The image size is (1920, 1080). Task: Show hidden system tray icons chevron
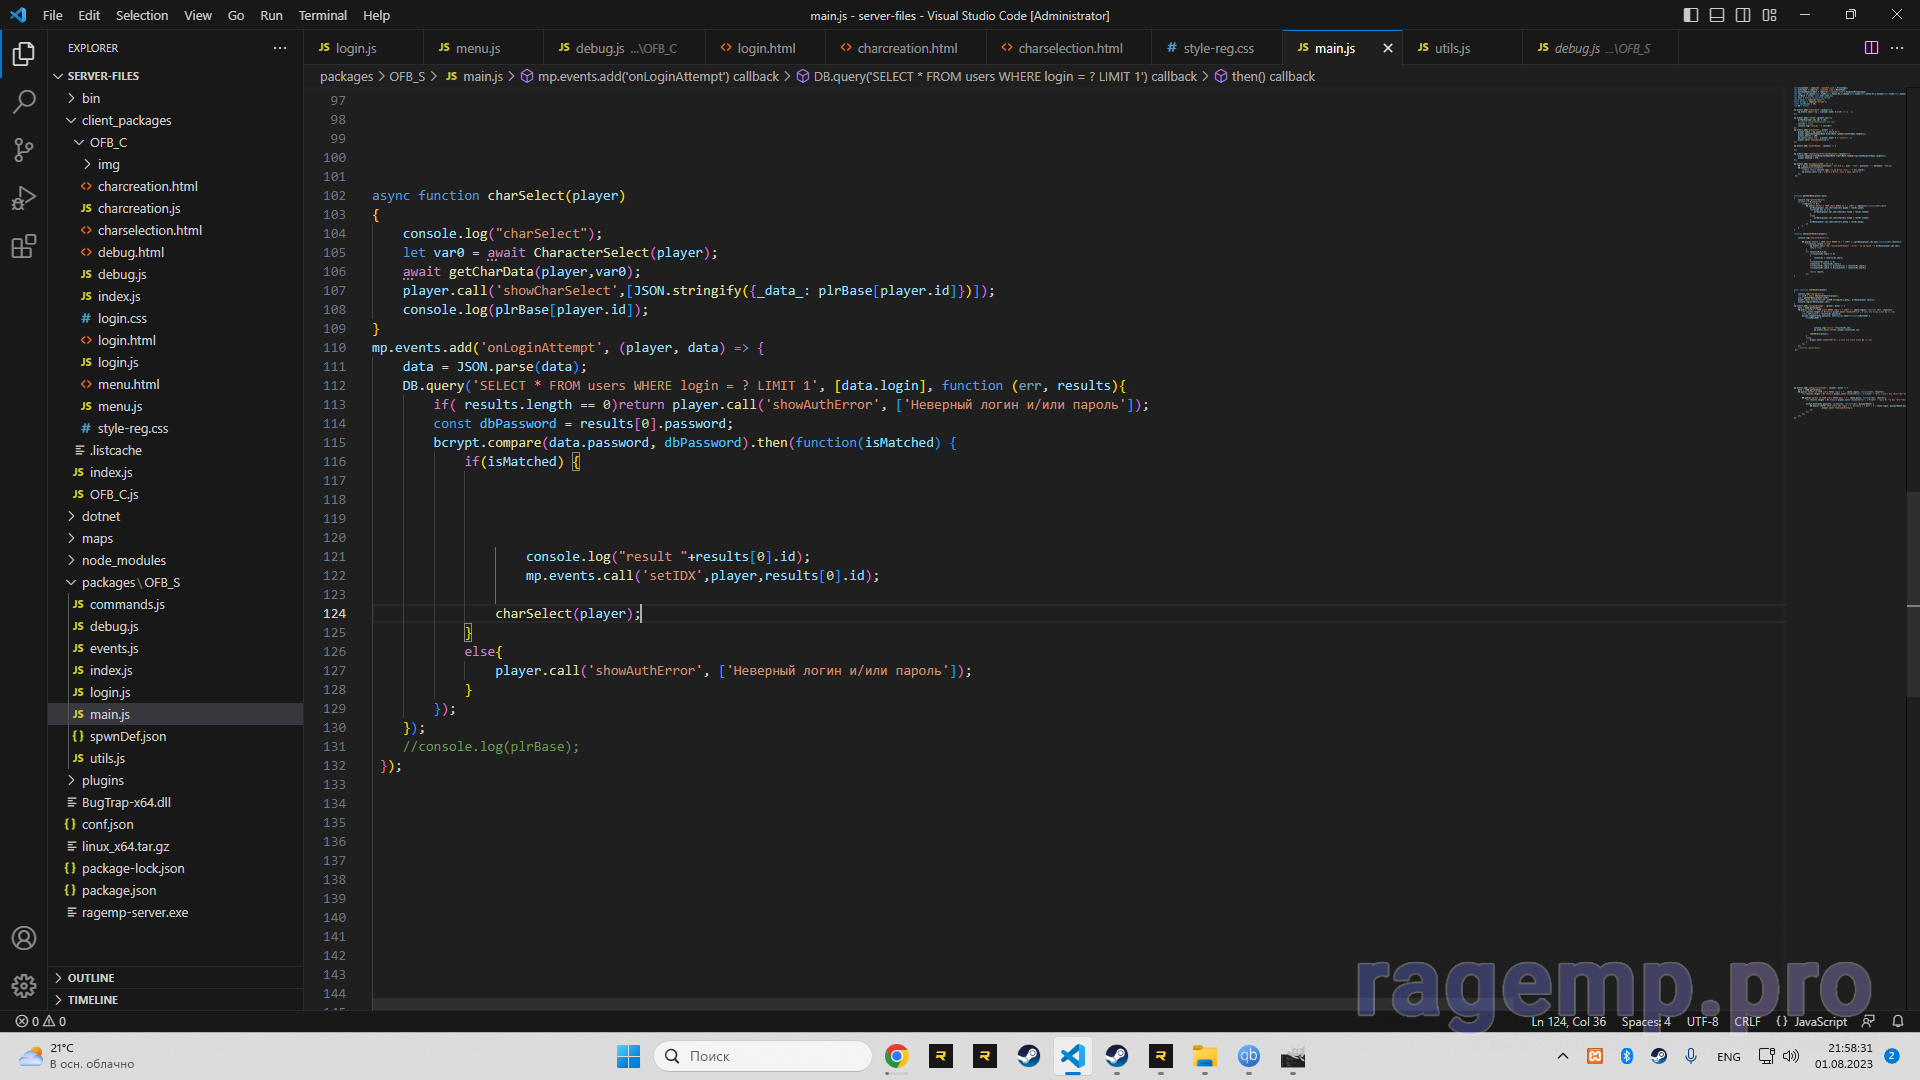(x=1563, y=1056)
